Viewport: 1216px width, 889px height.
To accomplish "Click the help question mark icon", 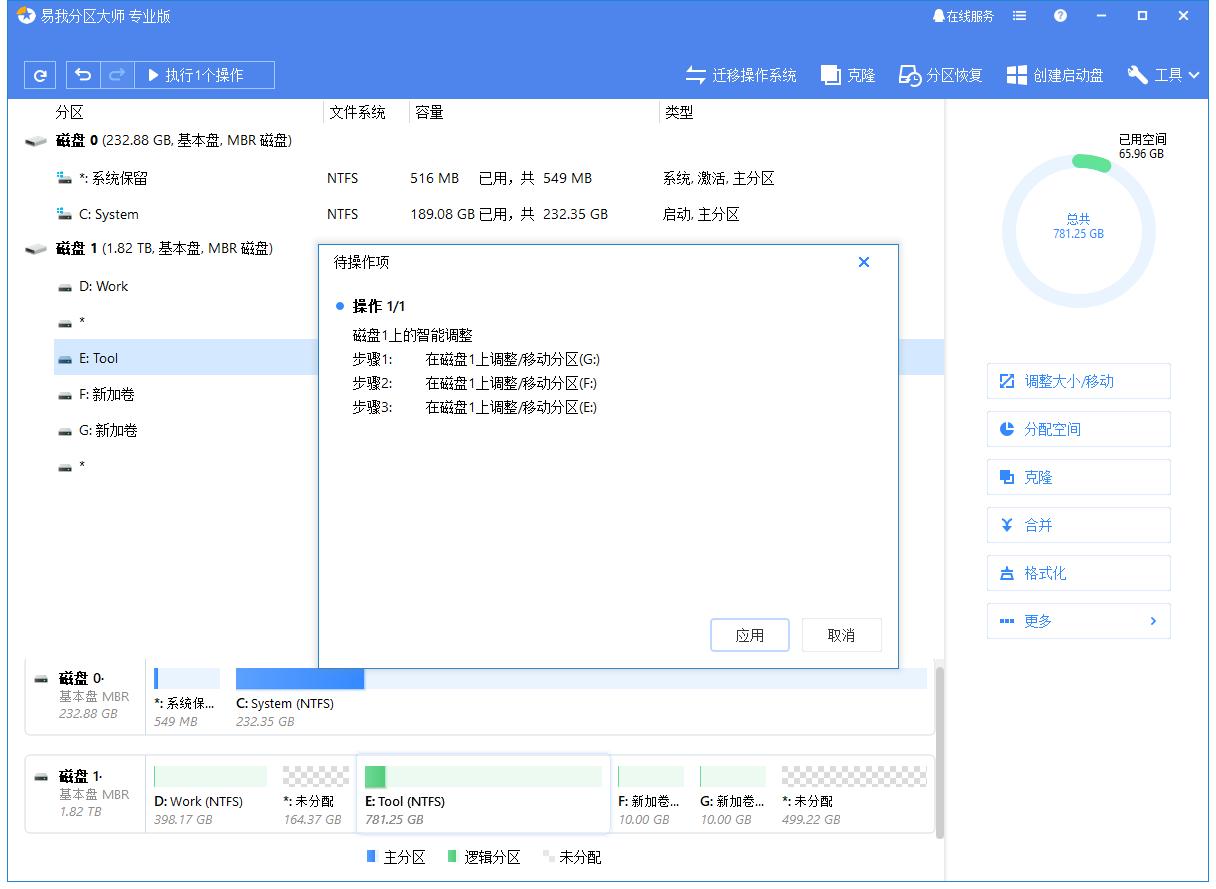I will (x=1060, y=15).
